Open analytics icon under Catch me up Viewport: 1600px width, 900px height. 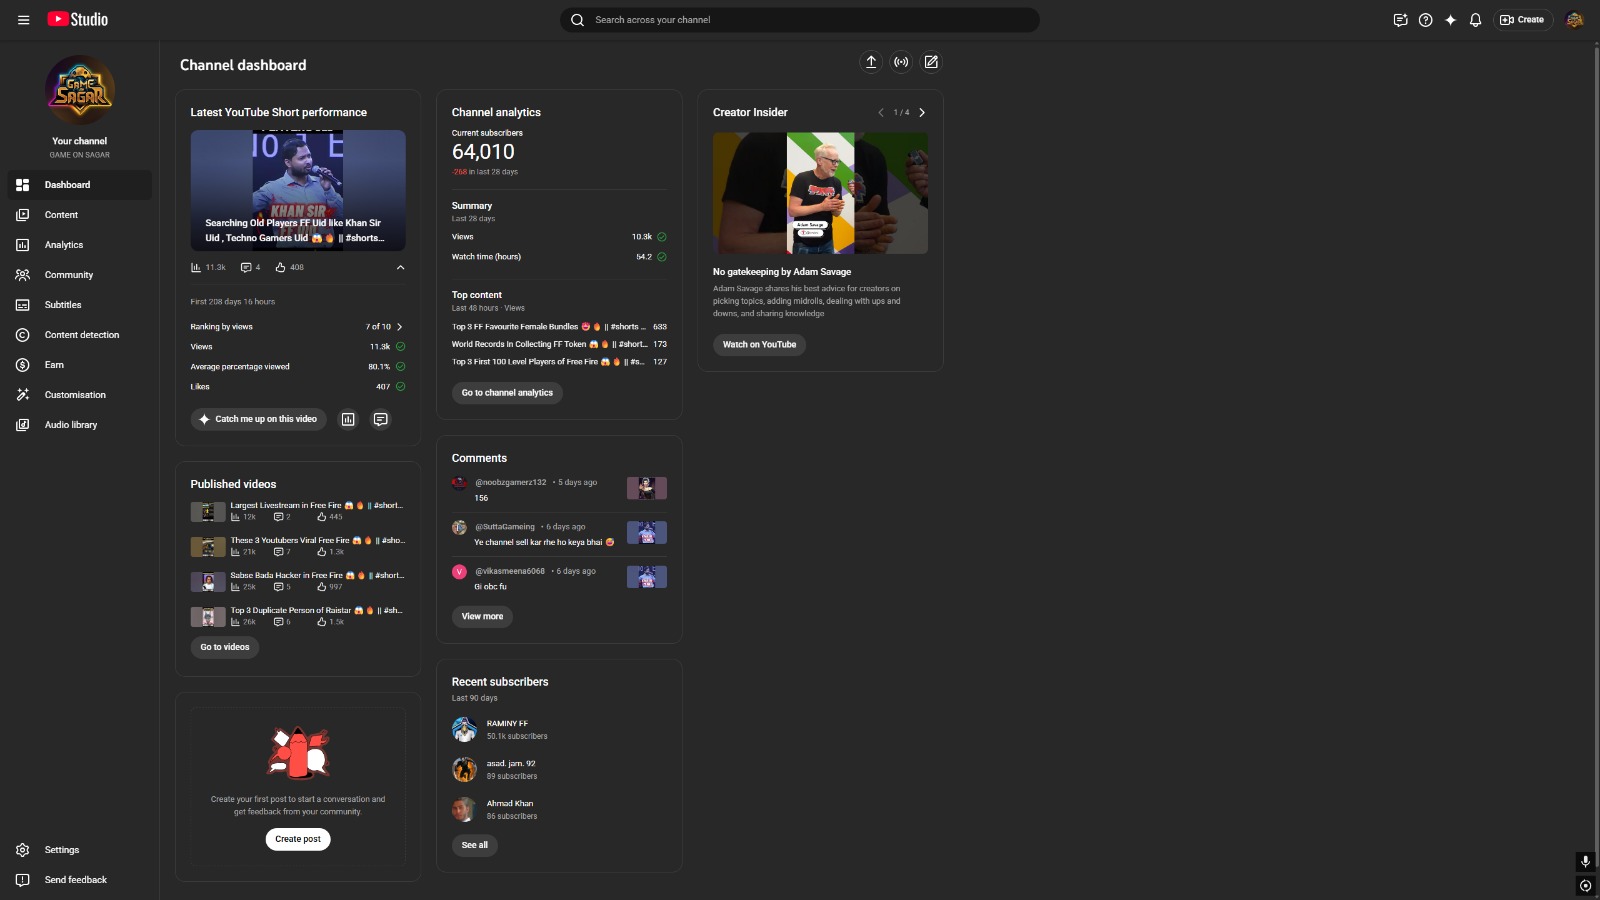point(348,419)
